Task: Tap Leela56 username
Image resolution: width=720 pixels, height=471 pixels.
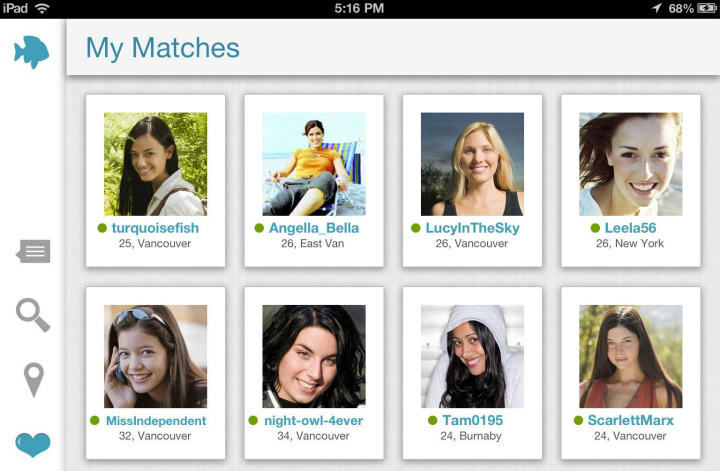Action: (x=630, y=228)
